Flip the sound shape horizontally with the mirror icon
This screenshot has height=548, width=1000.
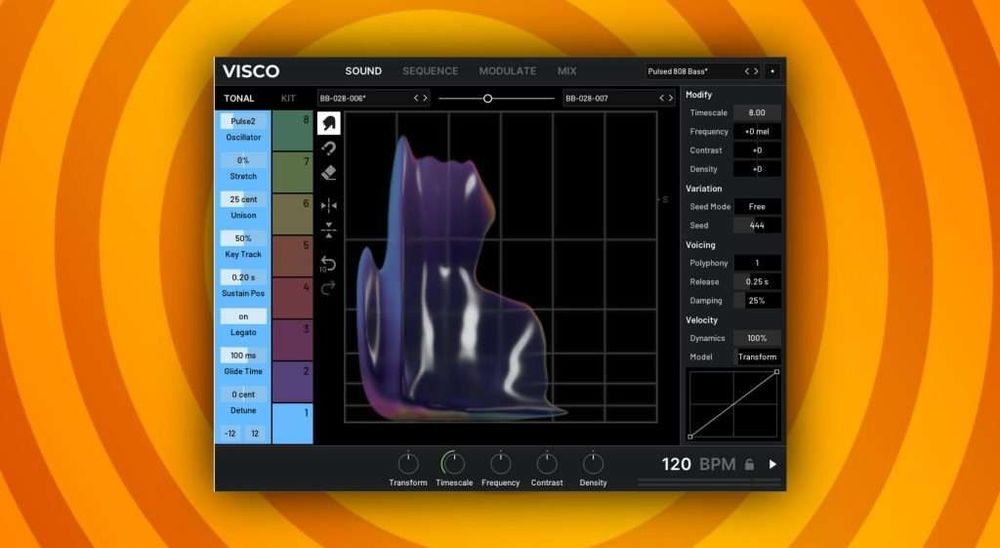[328, 205]
